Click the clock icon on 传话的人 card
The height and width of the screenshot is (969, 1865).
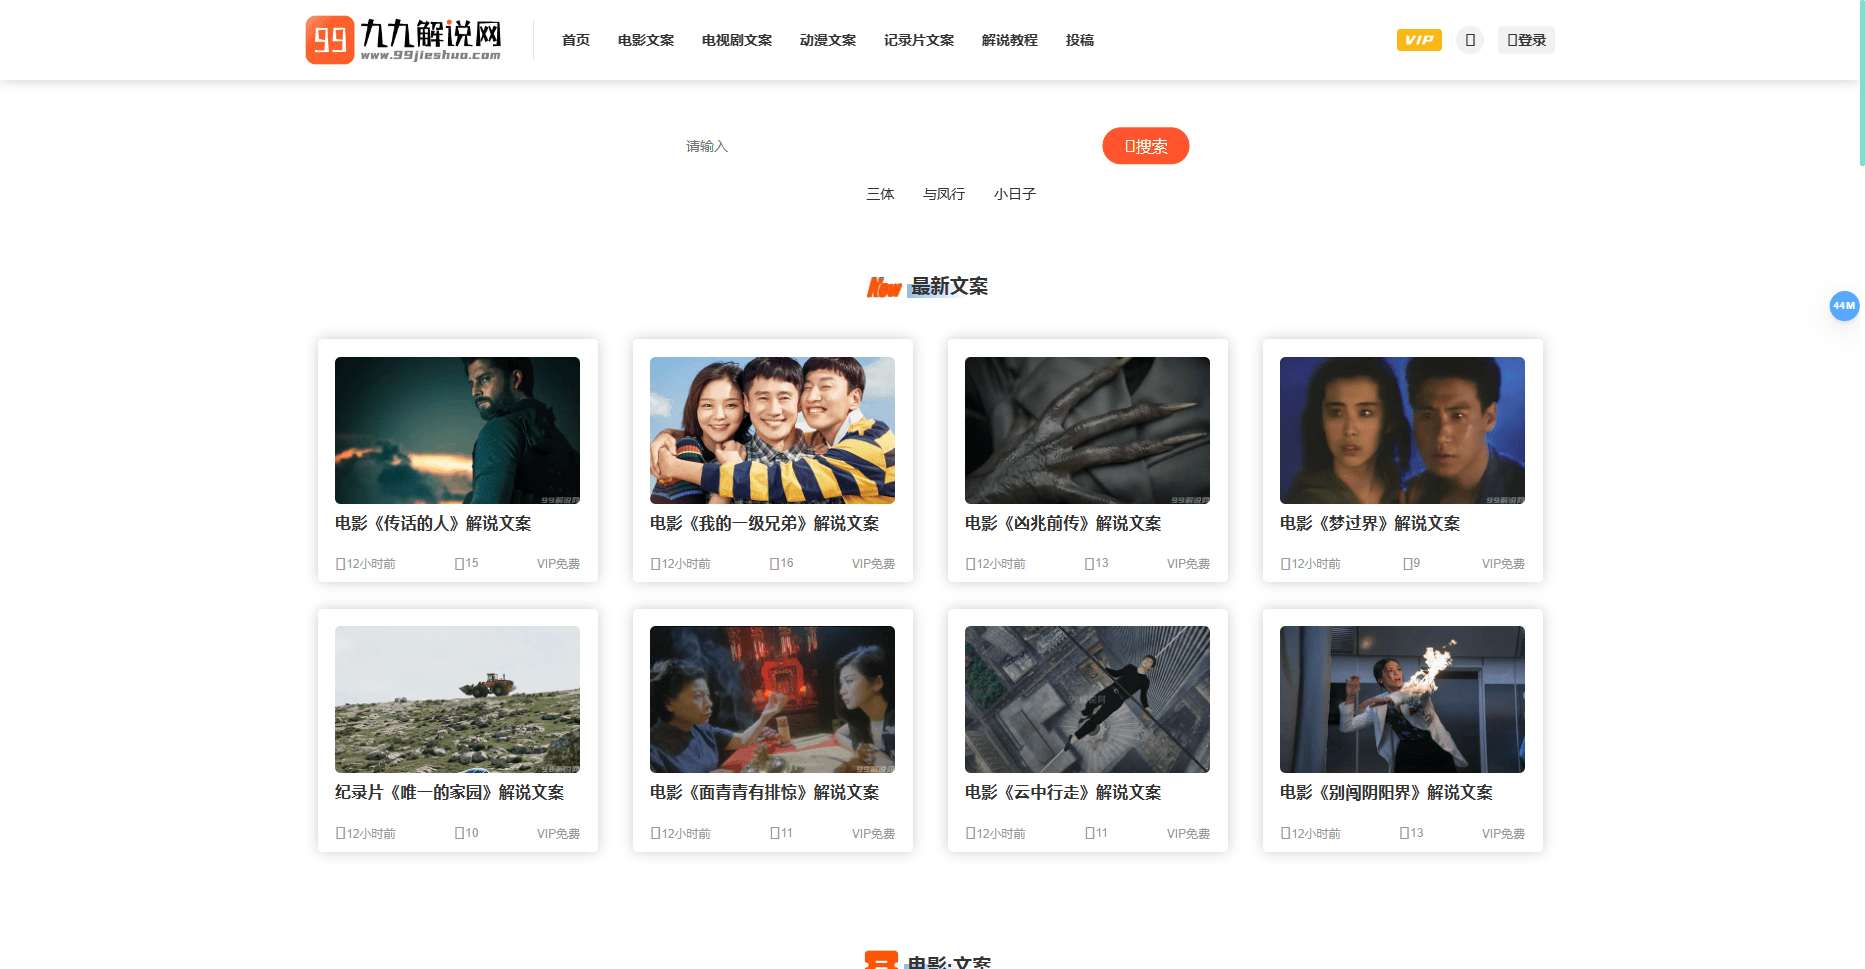click(x=340, y=564)
